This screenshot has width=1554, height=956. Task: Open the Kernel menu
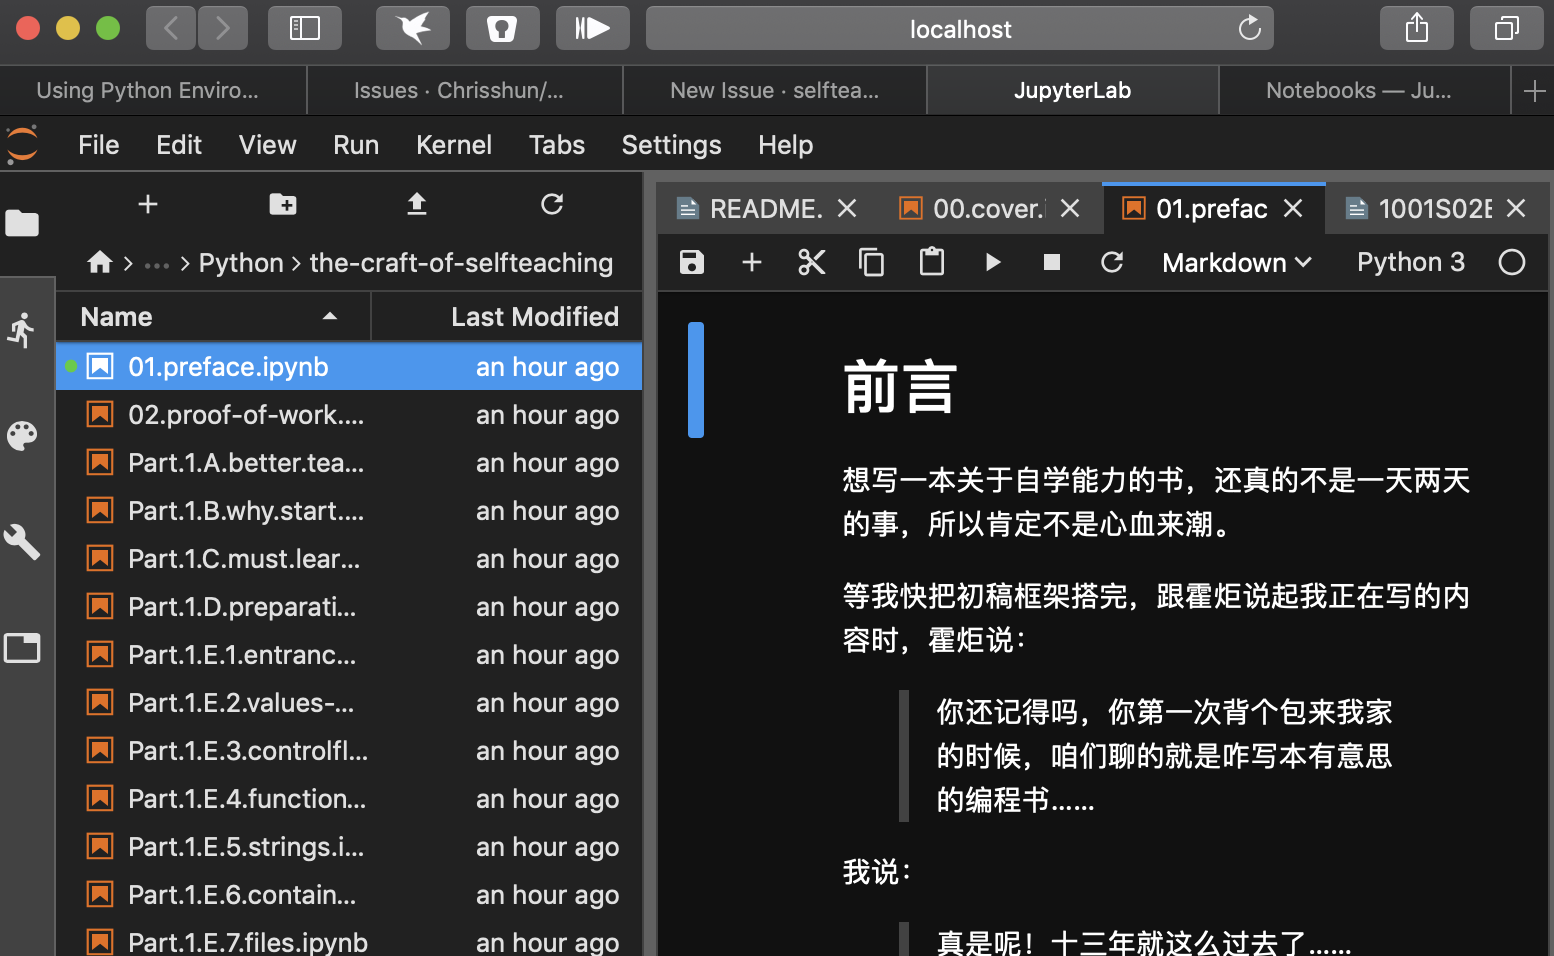coord(454,144)
